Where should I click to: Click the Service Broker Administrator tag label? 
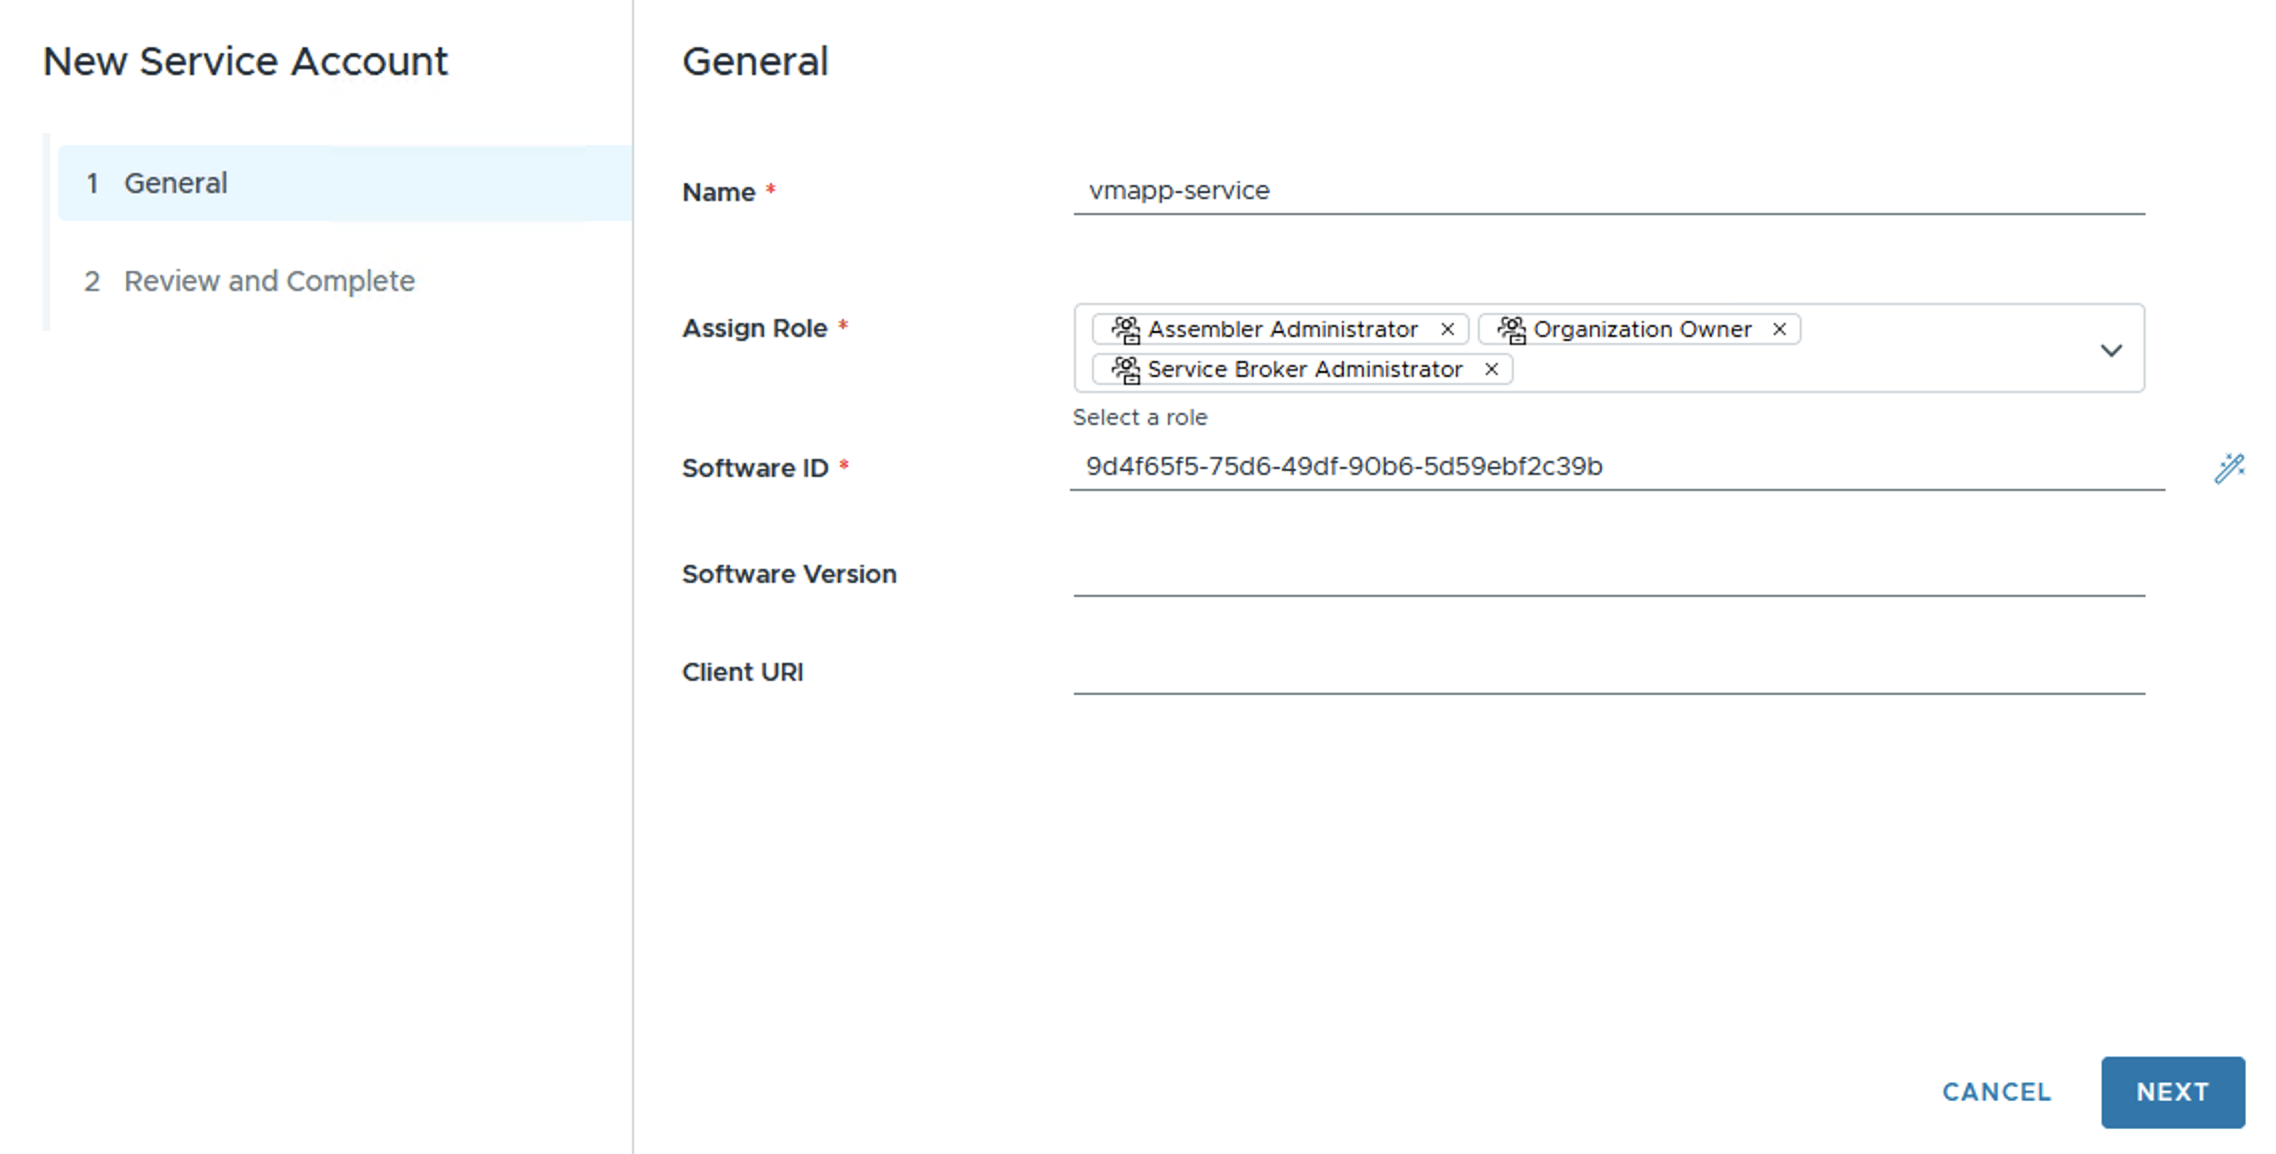click(x=1304, y=369)
